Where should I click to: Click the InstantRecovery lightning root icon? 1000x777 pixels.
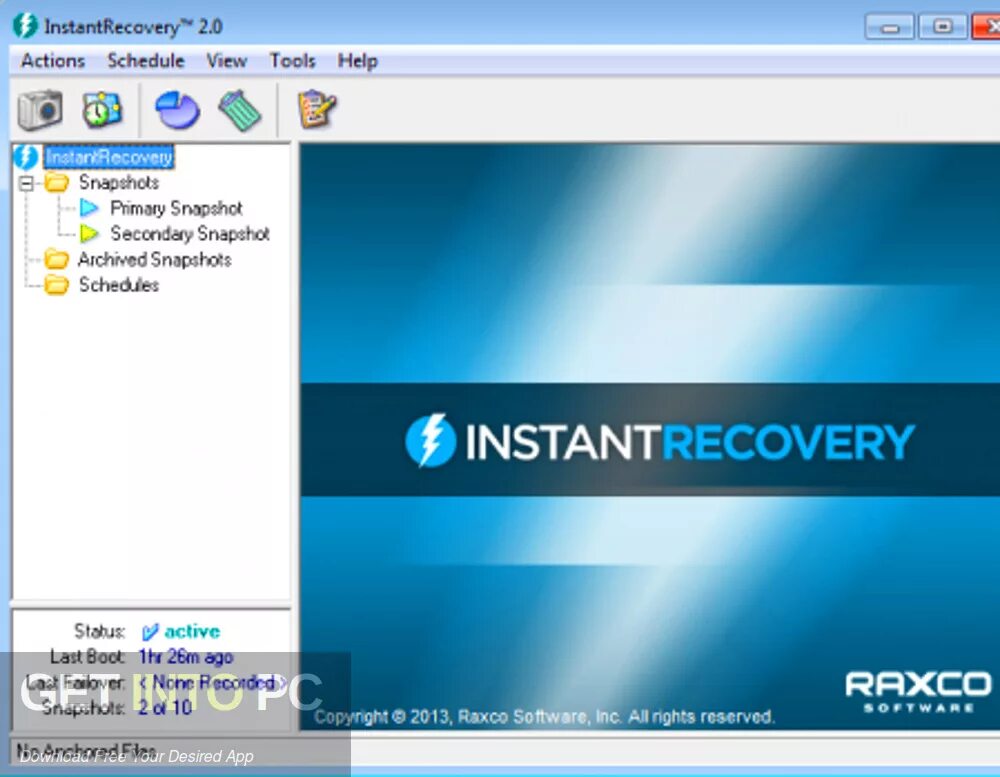(26, 157)
